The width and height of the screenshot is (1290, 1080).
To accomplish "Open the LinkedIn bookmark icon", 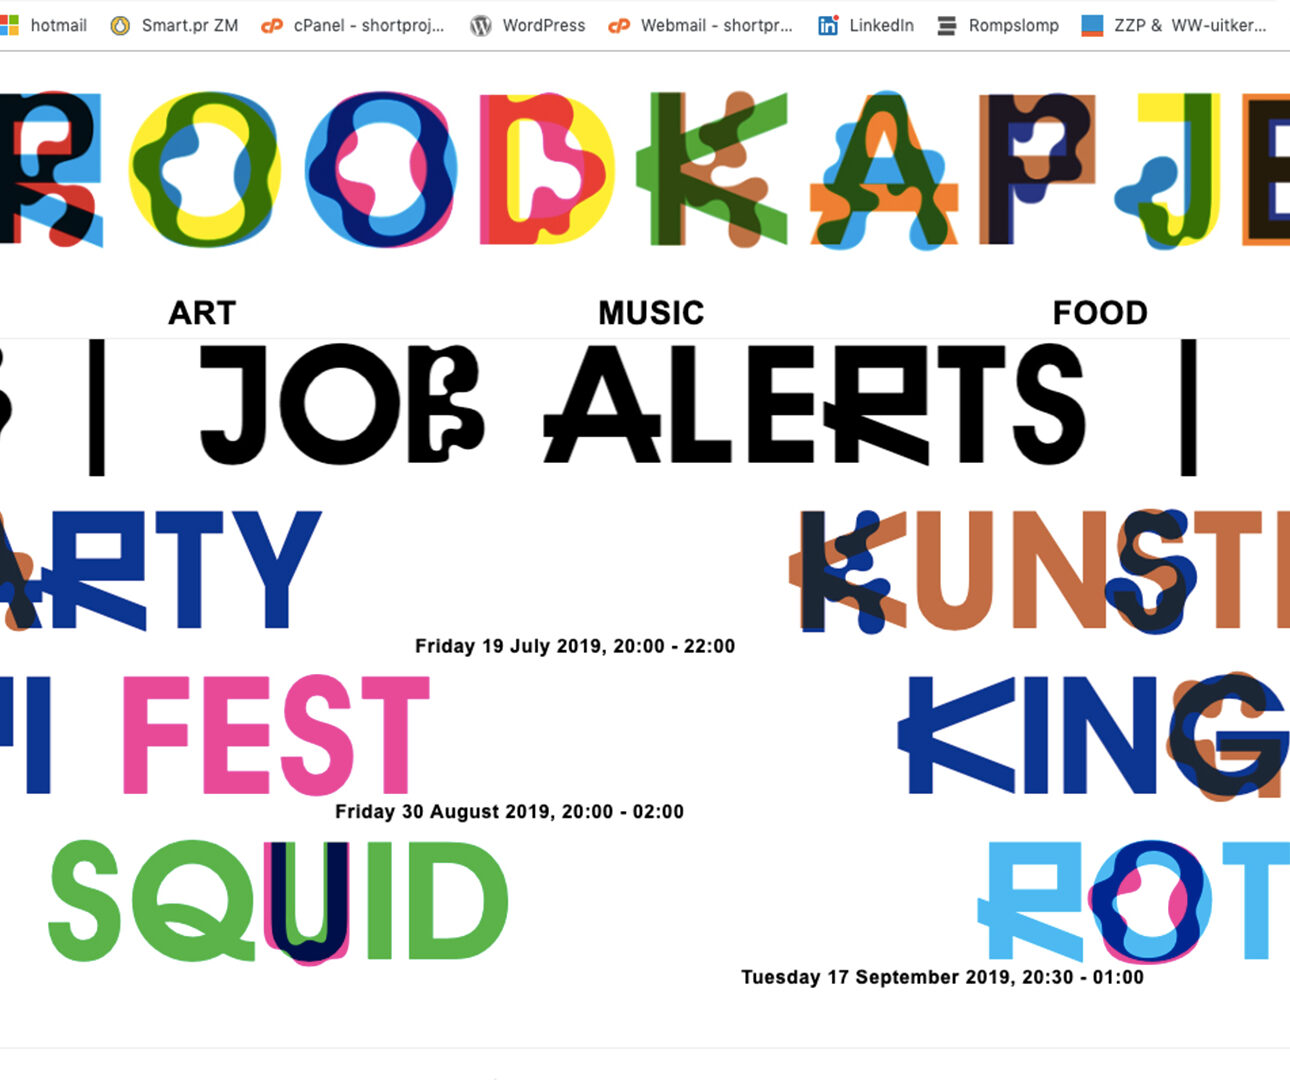I will pos(827,25).
